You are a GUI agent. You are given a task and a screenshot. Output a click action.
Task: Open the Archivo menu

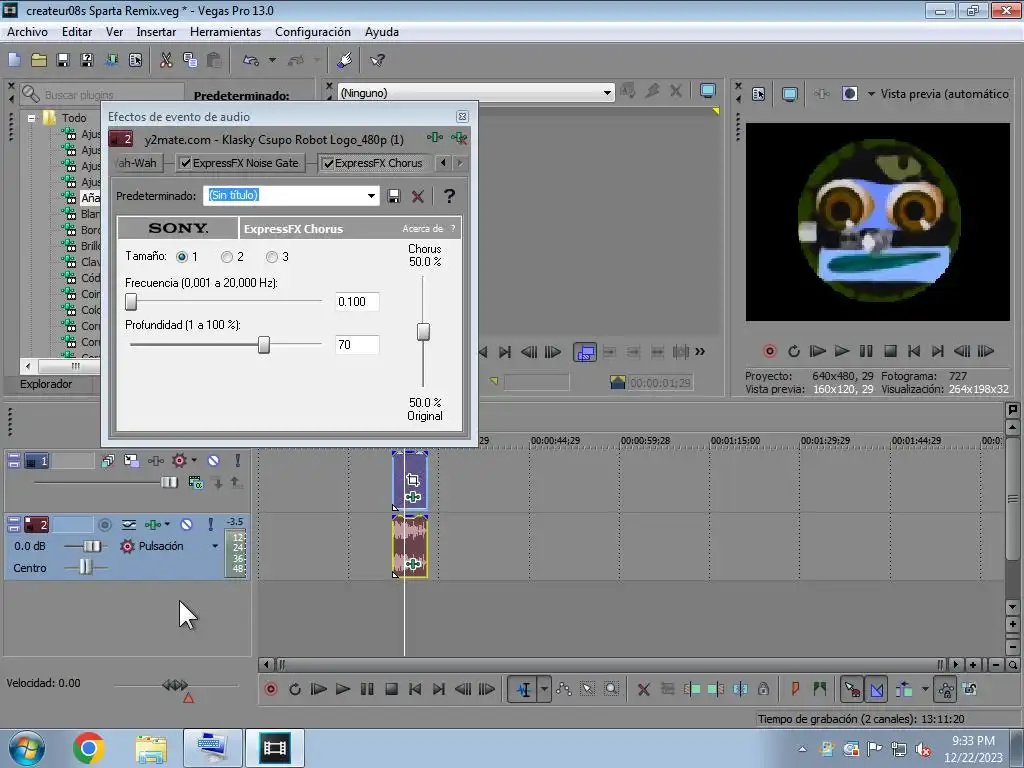click(27, 32)
